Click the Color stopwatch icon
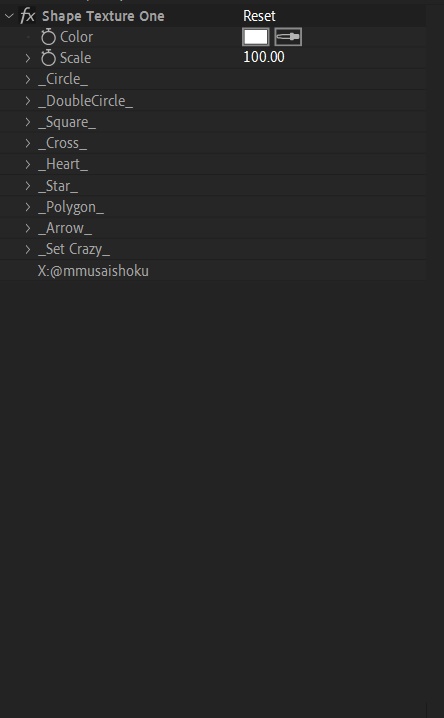The image size is (444, 718). 48,37
